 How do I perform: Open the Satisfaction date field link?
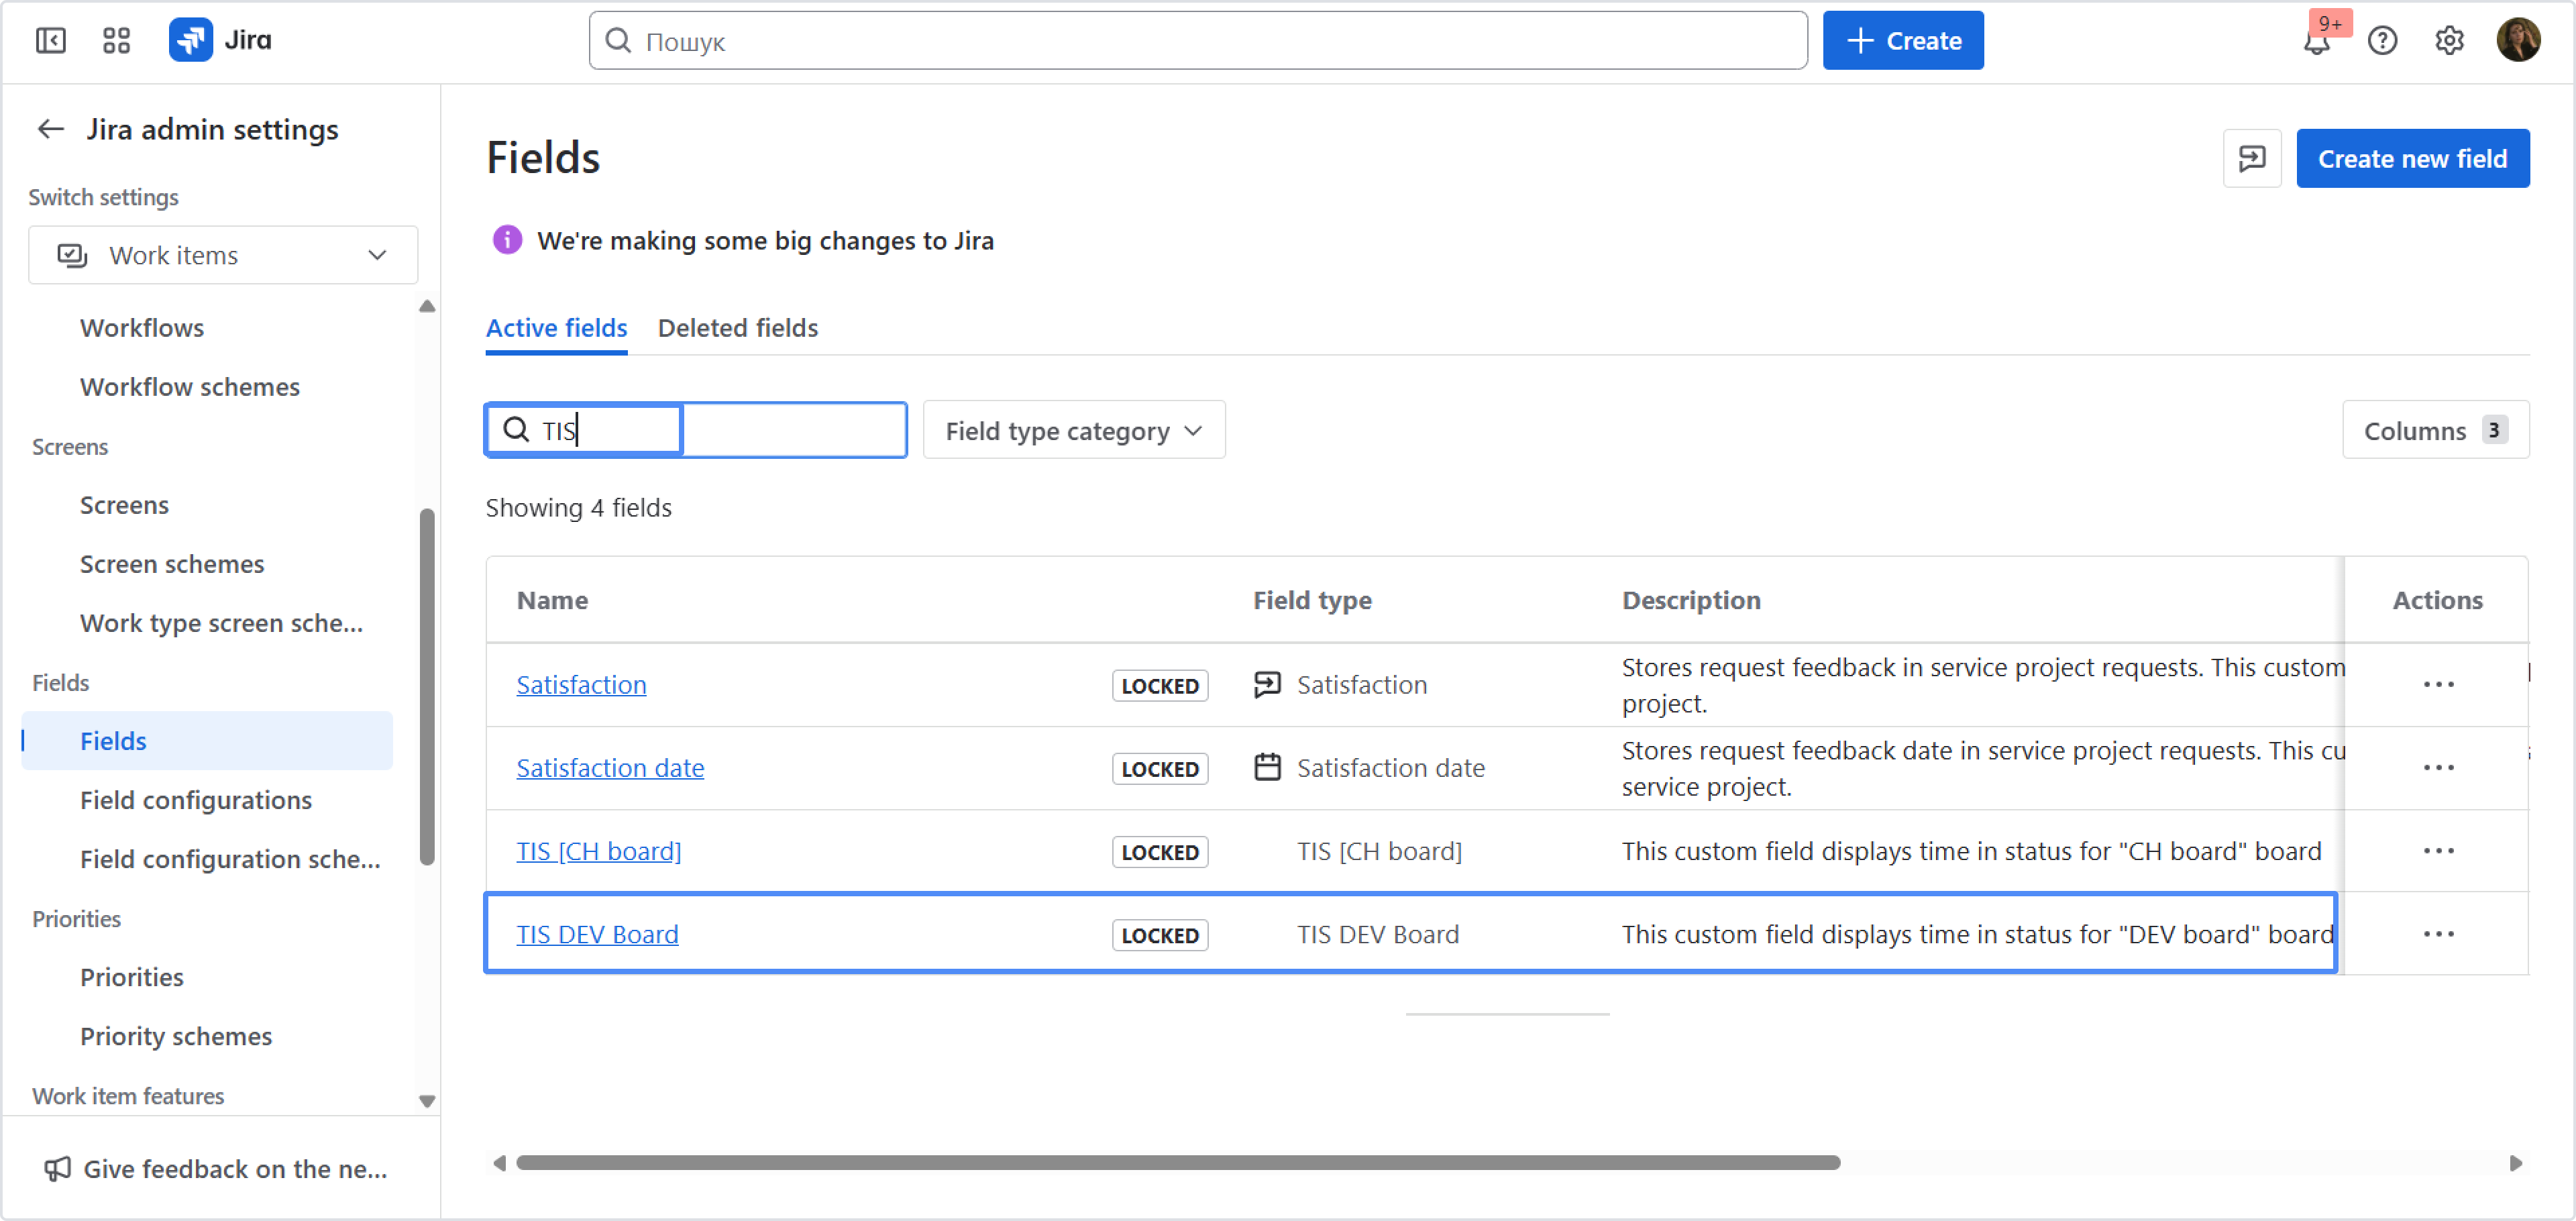[x=610, y=768]
